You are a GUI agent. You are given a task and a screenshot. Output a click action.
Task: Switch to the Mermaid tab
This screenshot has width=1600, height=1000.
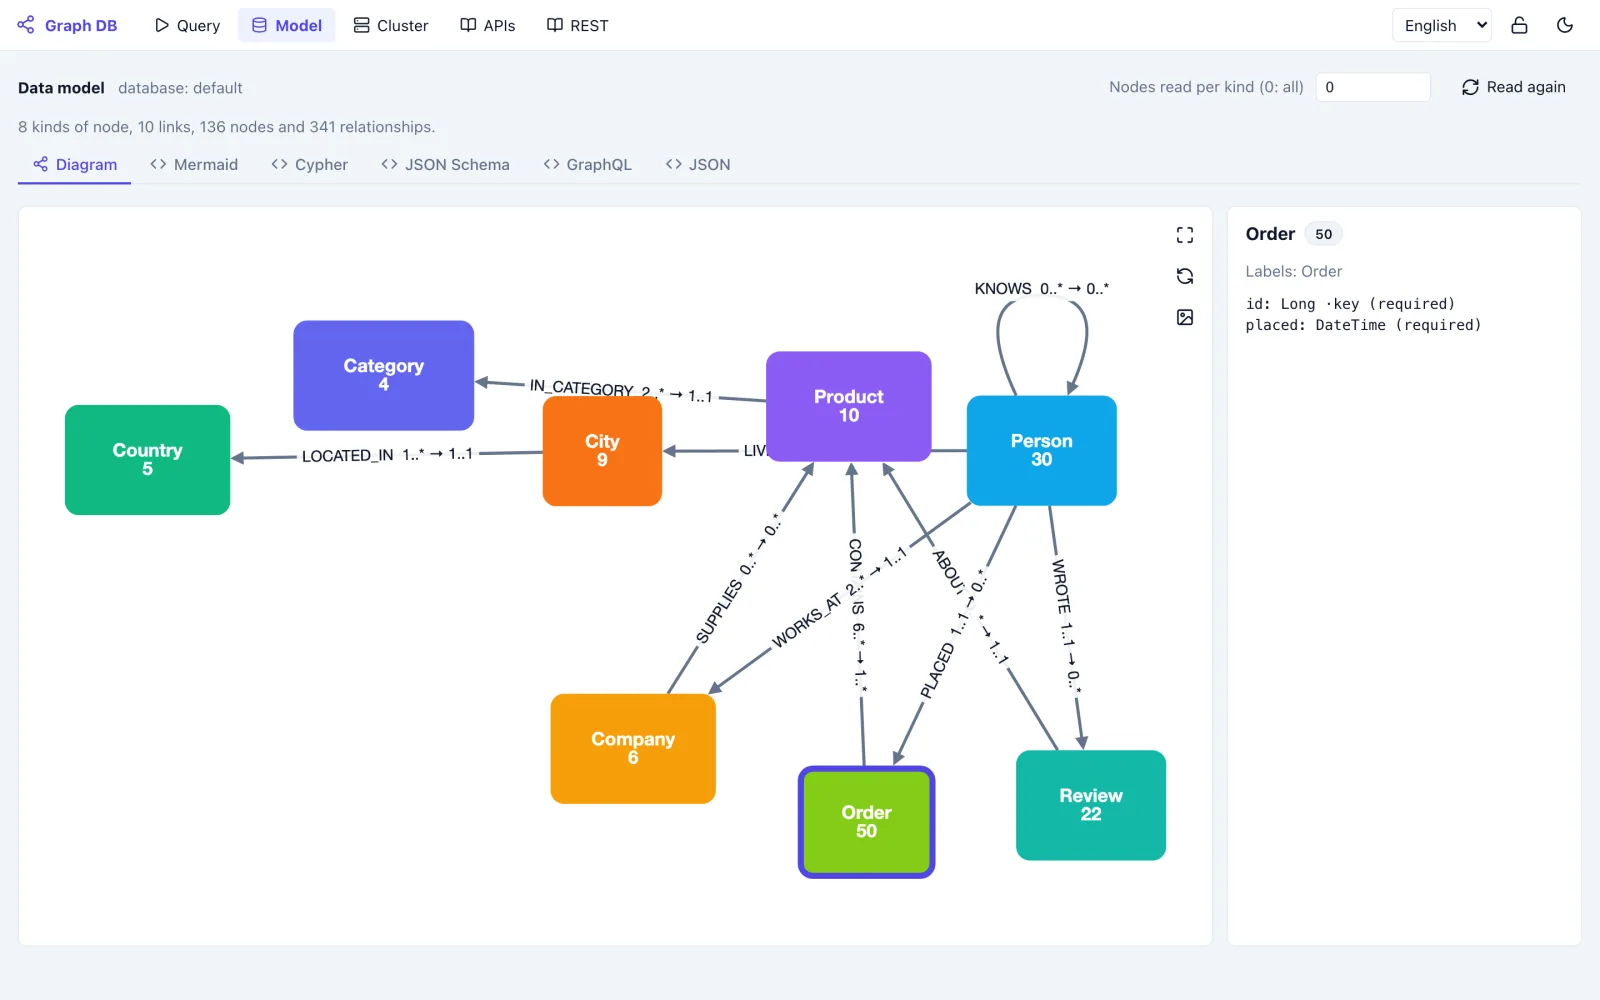click(194, 164)
